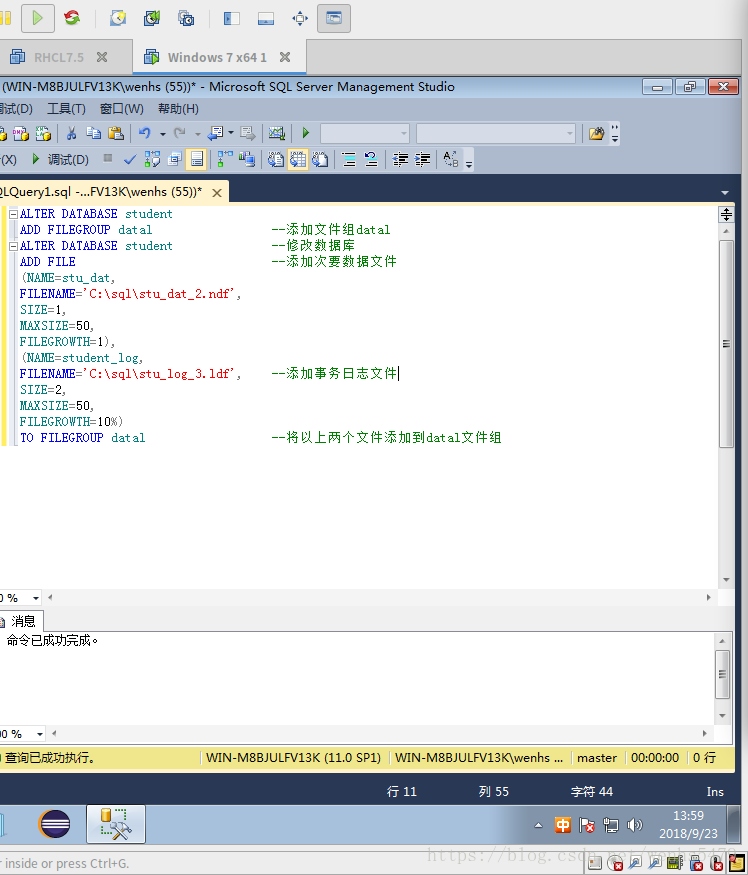Set results to grid output
This screenshot has height=875, width=748.
point(298,159)
